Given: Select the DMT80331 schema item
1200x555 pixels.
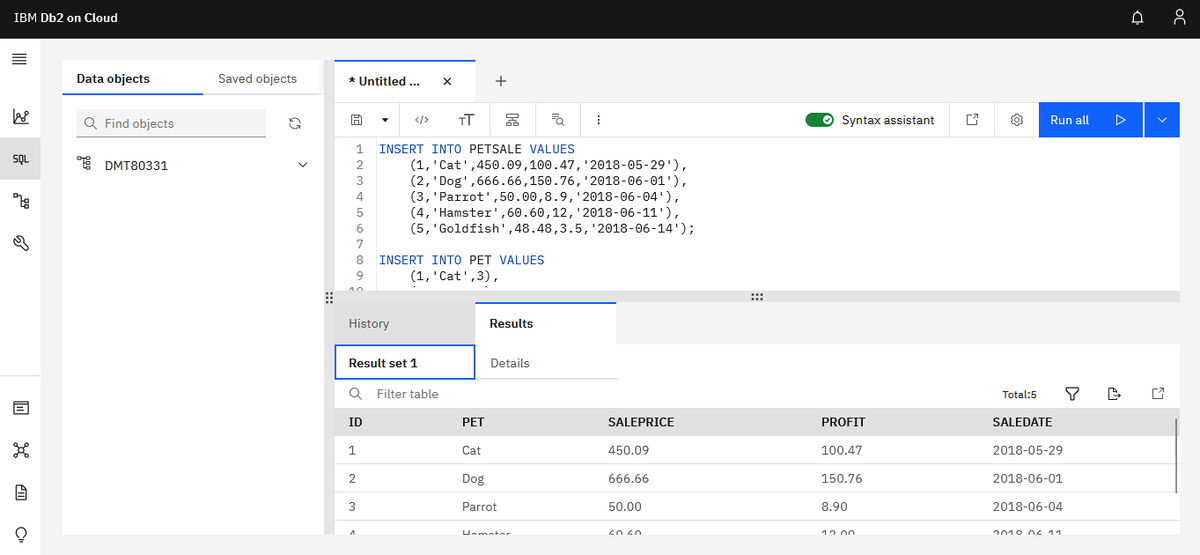Looking at the screenshot, I should coord(137,165).
